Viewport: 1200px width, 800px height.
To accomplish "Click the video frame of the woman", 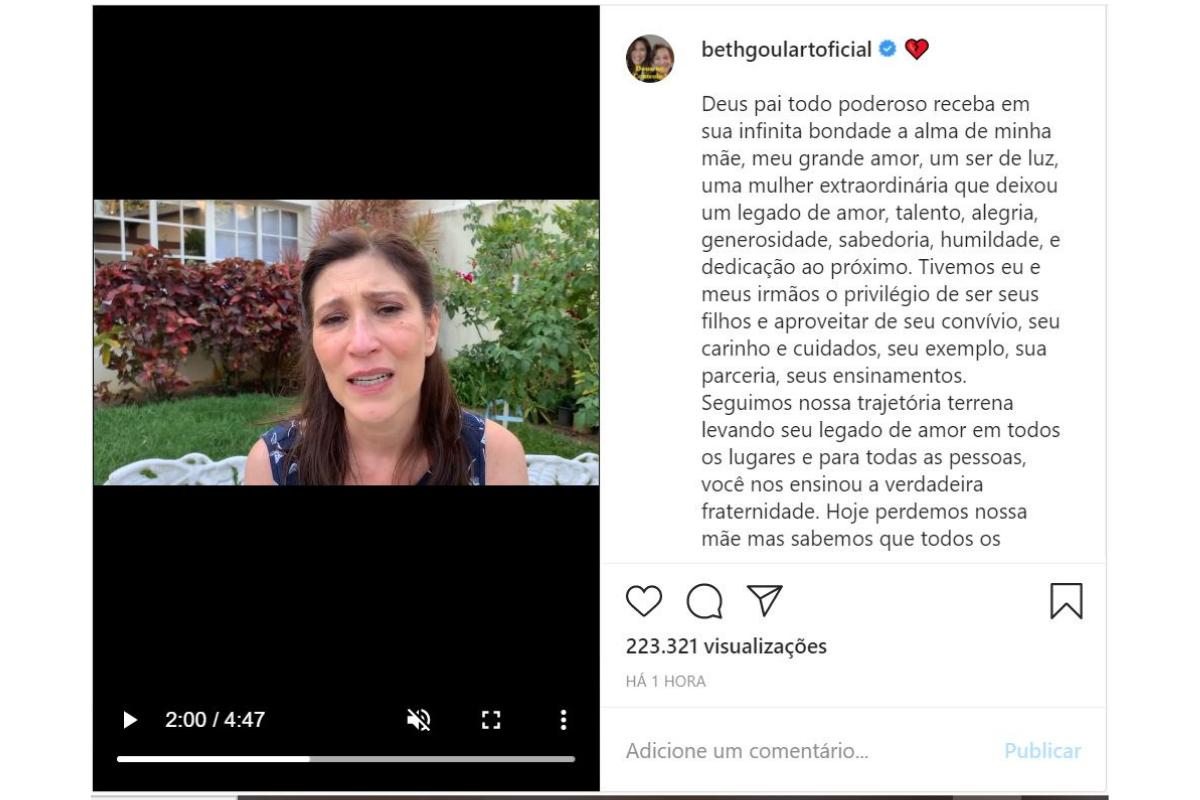I will pyautogui.click(x=346, y=342).
